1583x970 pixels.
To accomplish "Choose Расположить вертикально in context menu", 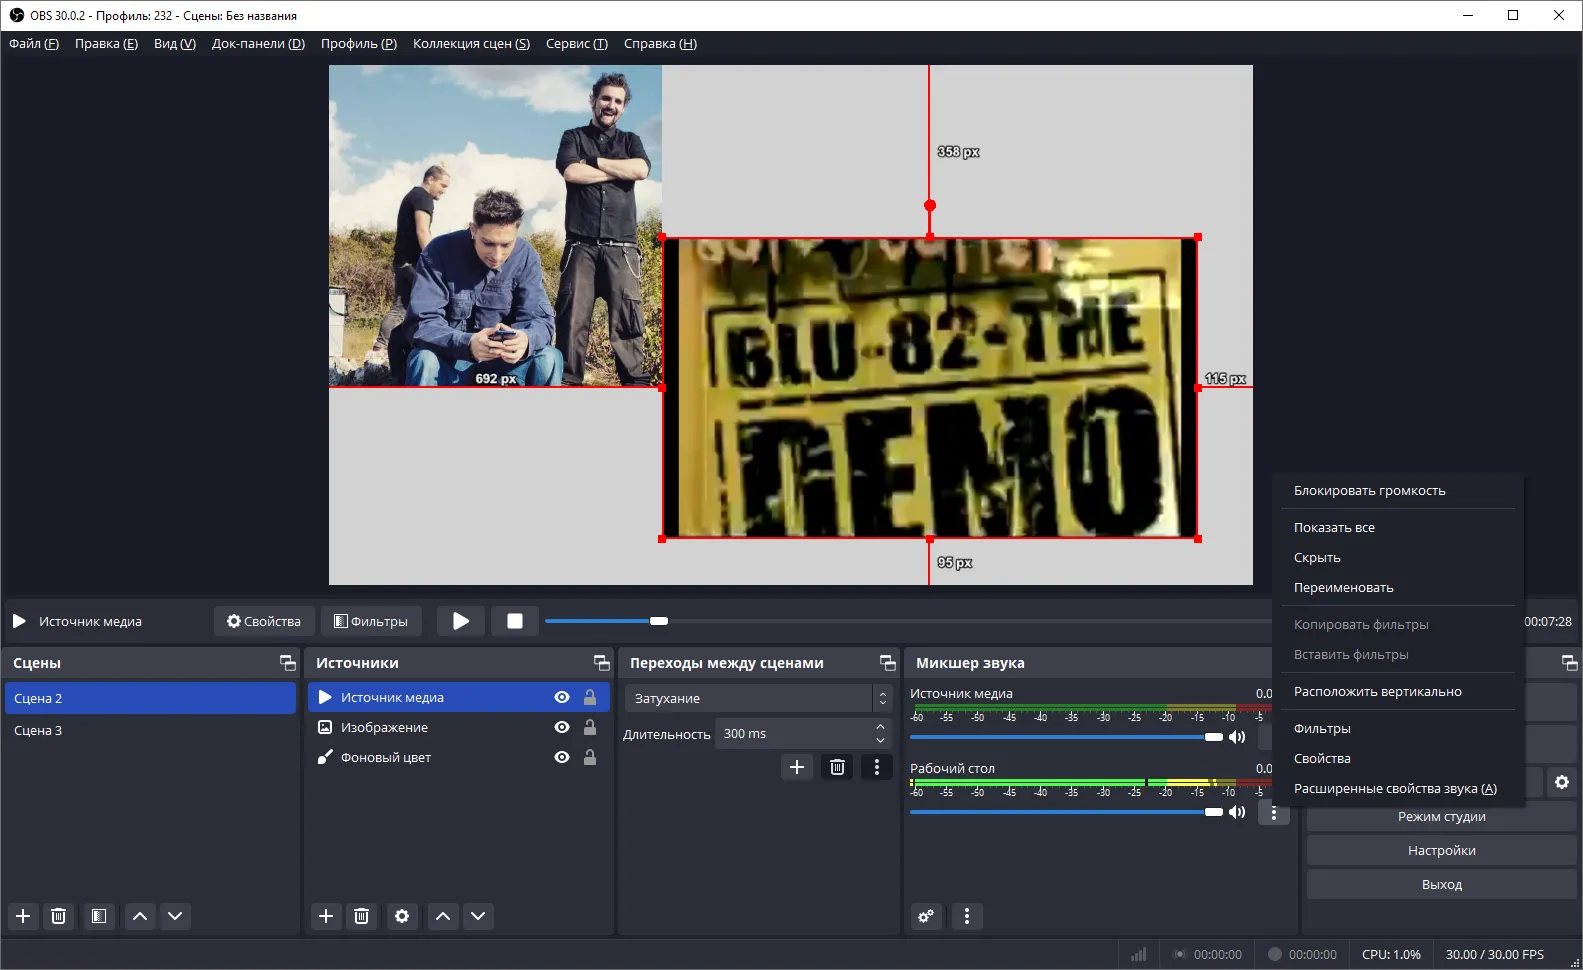I will (1398, 691).
